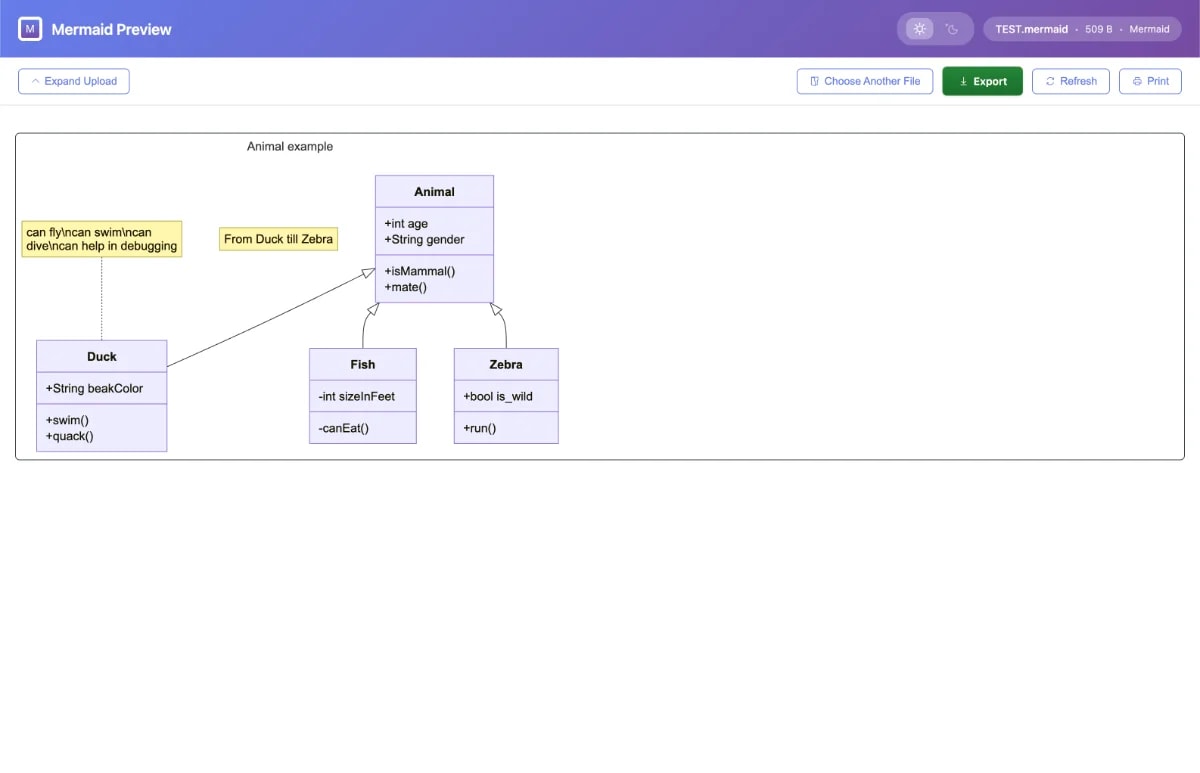The width and height of the screenshot is (1200, 773).
Task: Click the -int sizeInFeet attribute in Fish
Action: click(x=357, y=396)
